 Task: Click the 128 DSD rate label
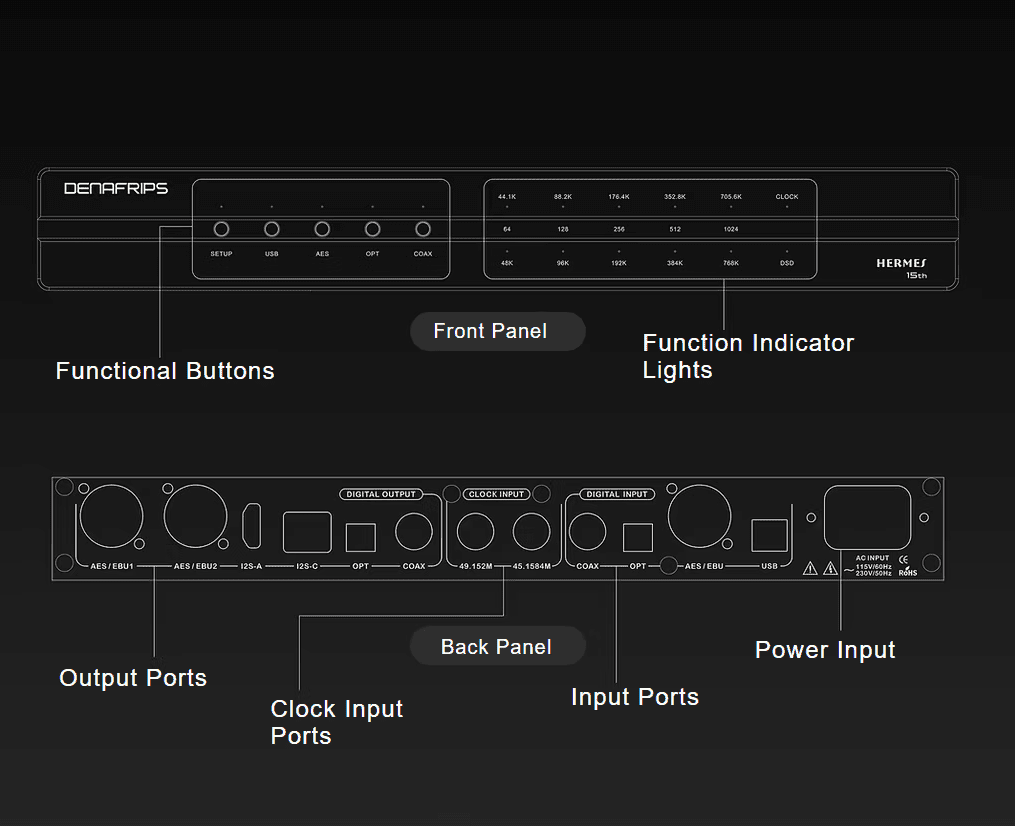point(563,229)
